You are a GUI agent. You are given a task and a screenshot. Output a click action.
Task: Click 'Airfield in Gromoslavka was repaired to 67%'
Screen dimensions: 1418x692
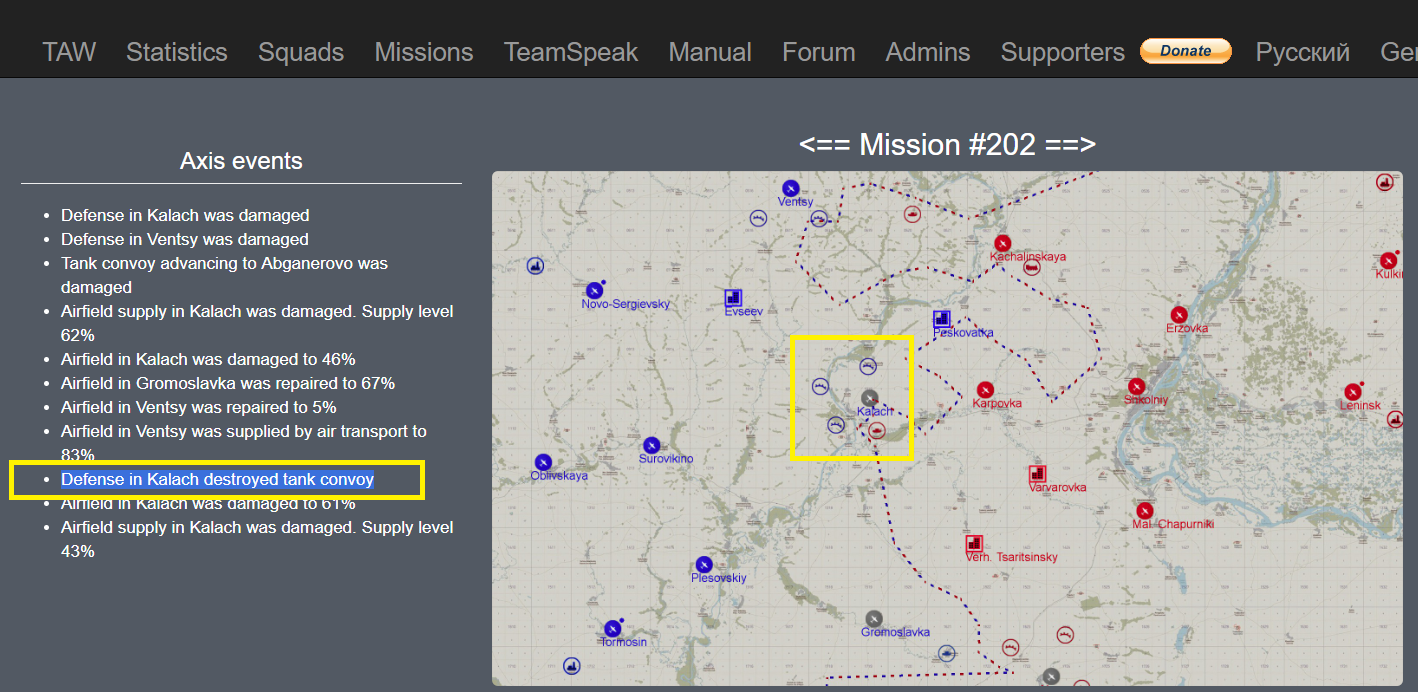(228, 383)
